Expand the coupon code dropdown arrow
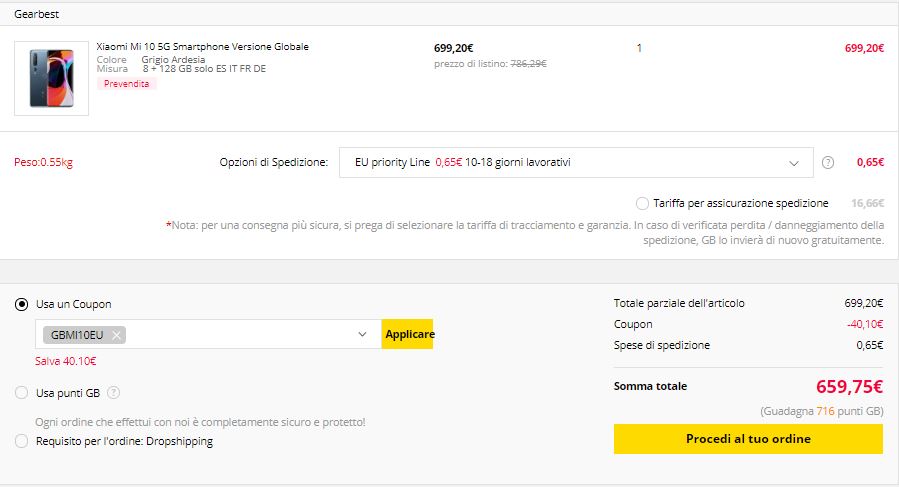899x487 pixels. click(362, 334)
